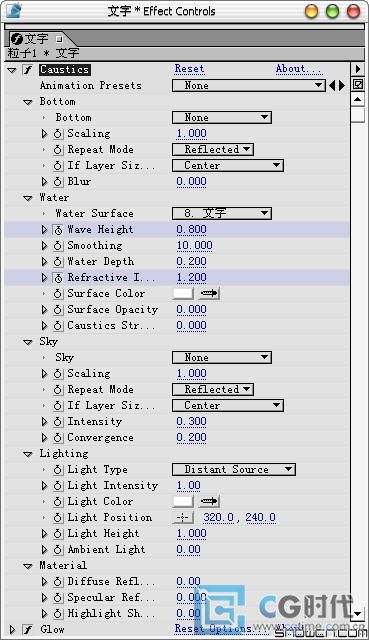Click the previous animation preset arrow

332,86
